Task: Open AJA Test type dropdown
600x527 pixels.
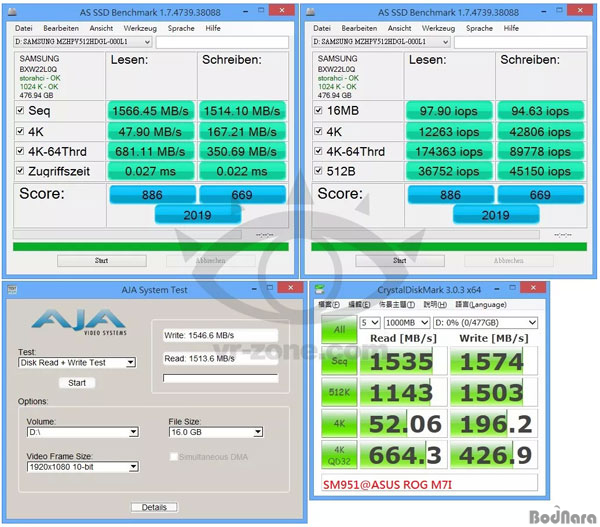Action: tap(77, 362)
